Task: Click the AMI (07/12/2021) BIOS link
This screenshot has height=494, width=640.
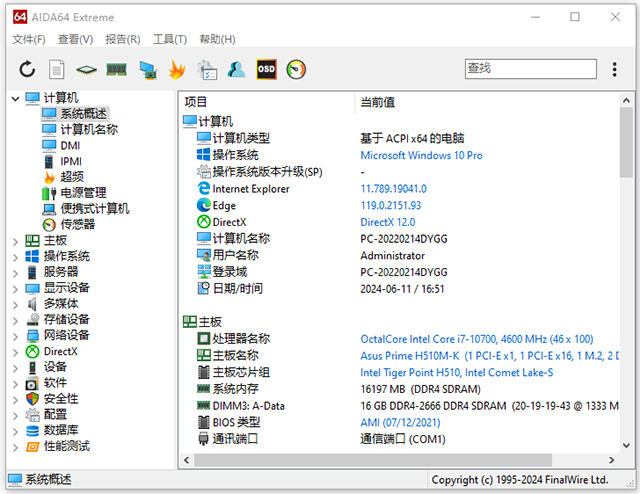Action: (400, 423)
